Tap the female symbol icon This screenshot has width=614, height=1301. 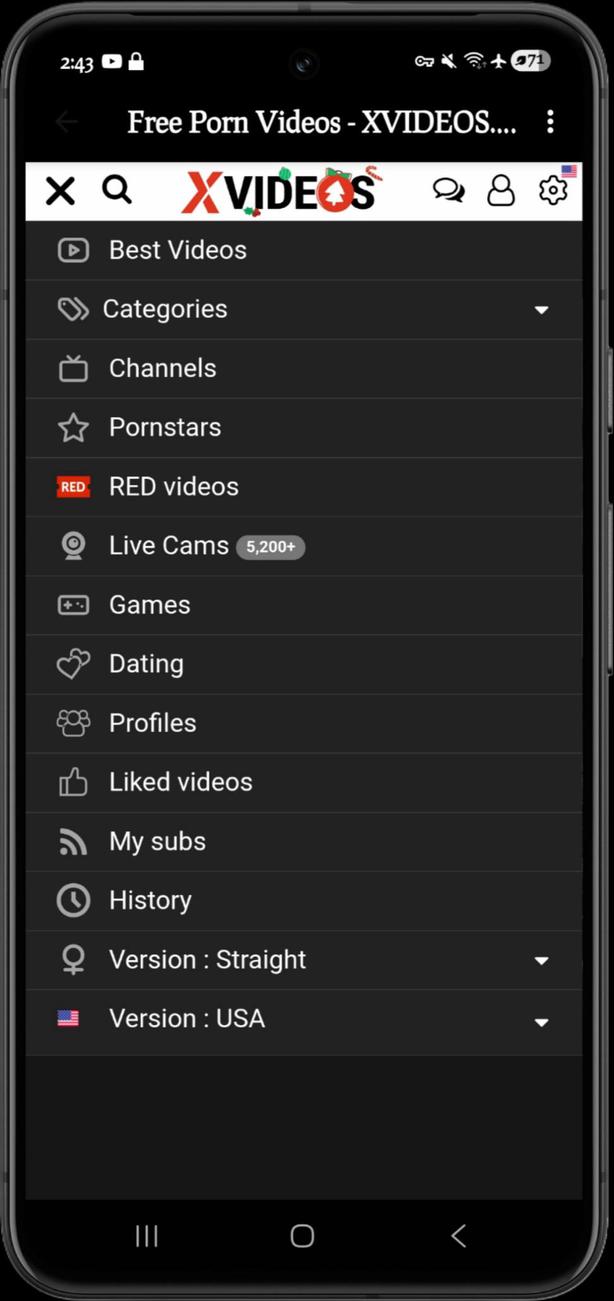[73, 960]
